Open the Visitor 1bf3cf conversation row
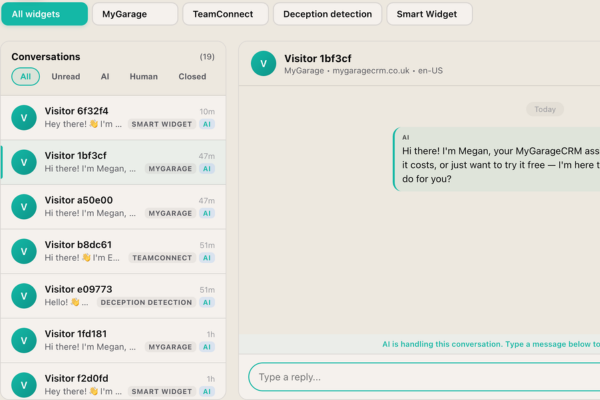 point(113,162)
